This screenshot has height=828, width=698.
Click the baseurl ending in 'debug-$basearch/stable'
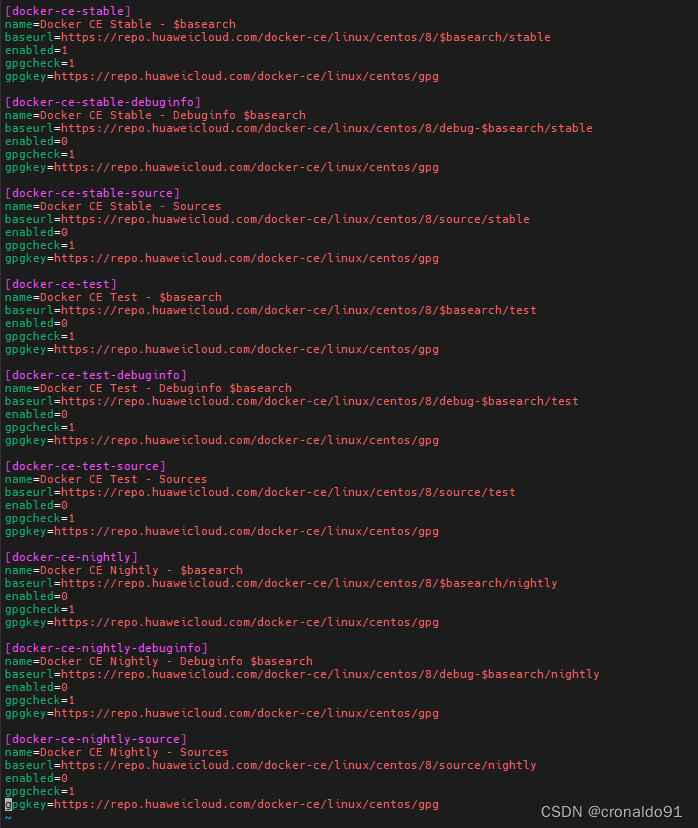[x=299, y=128]
